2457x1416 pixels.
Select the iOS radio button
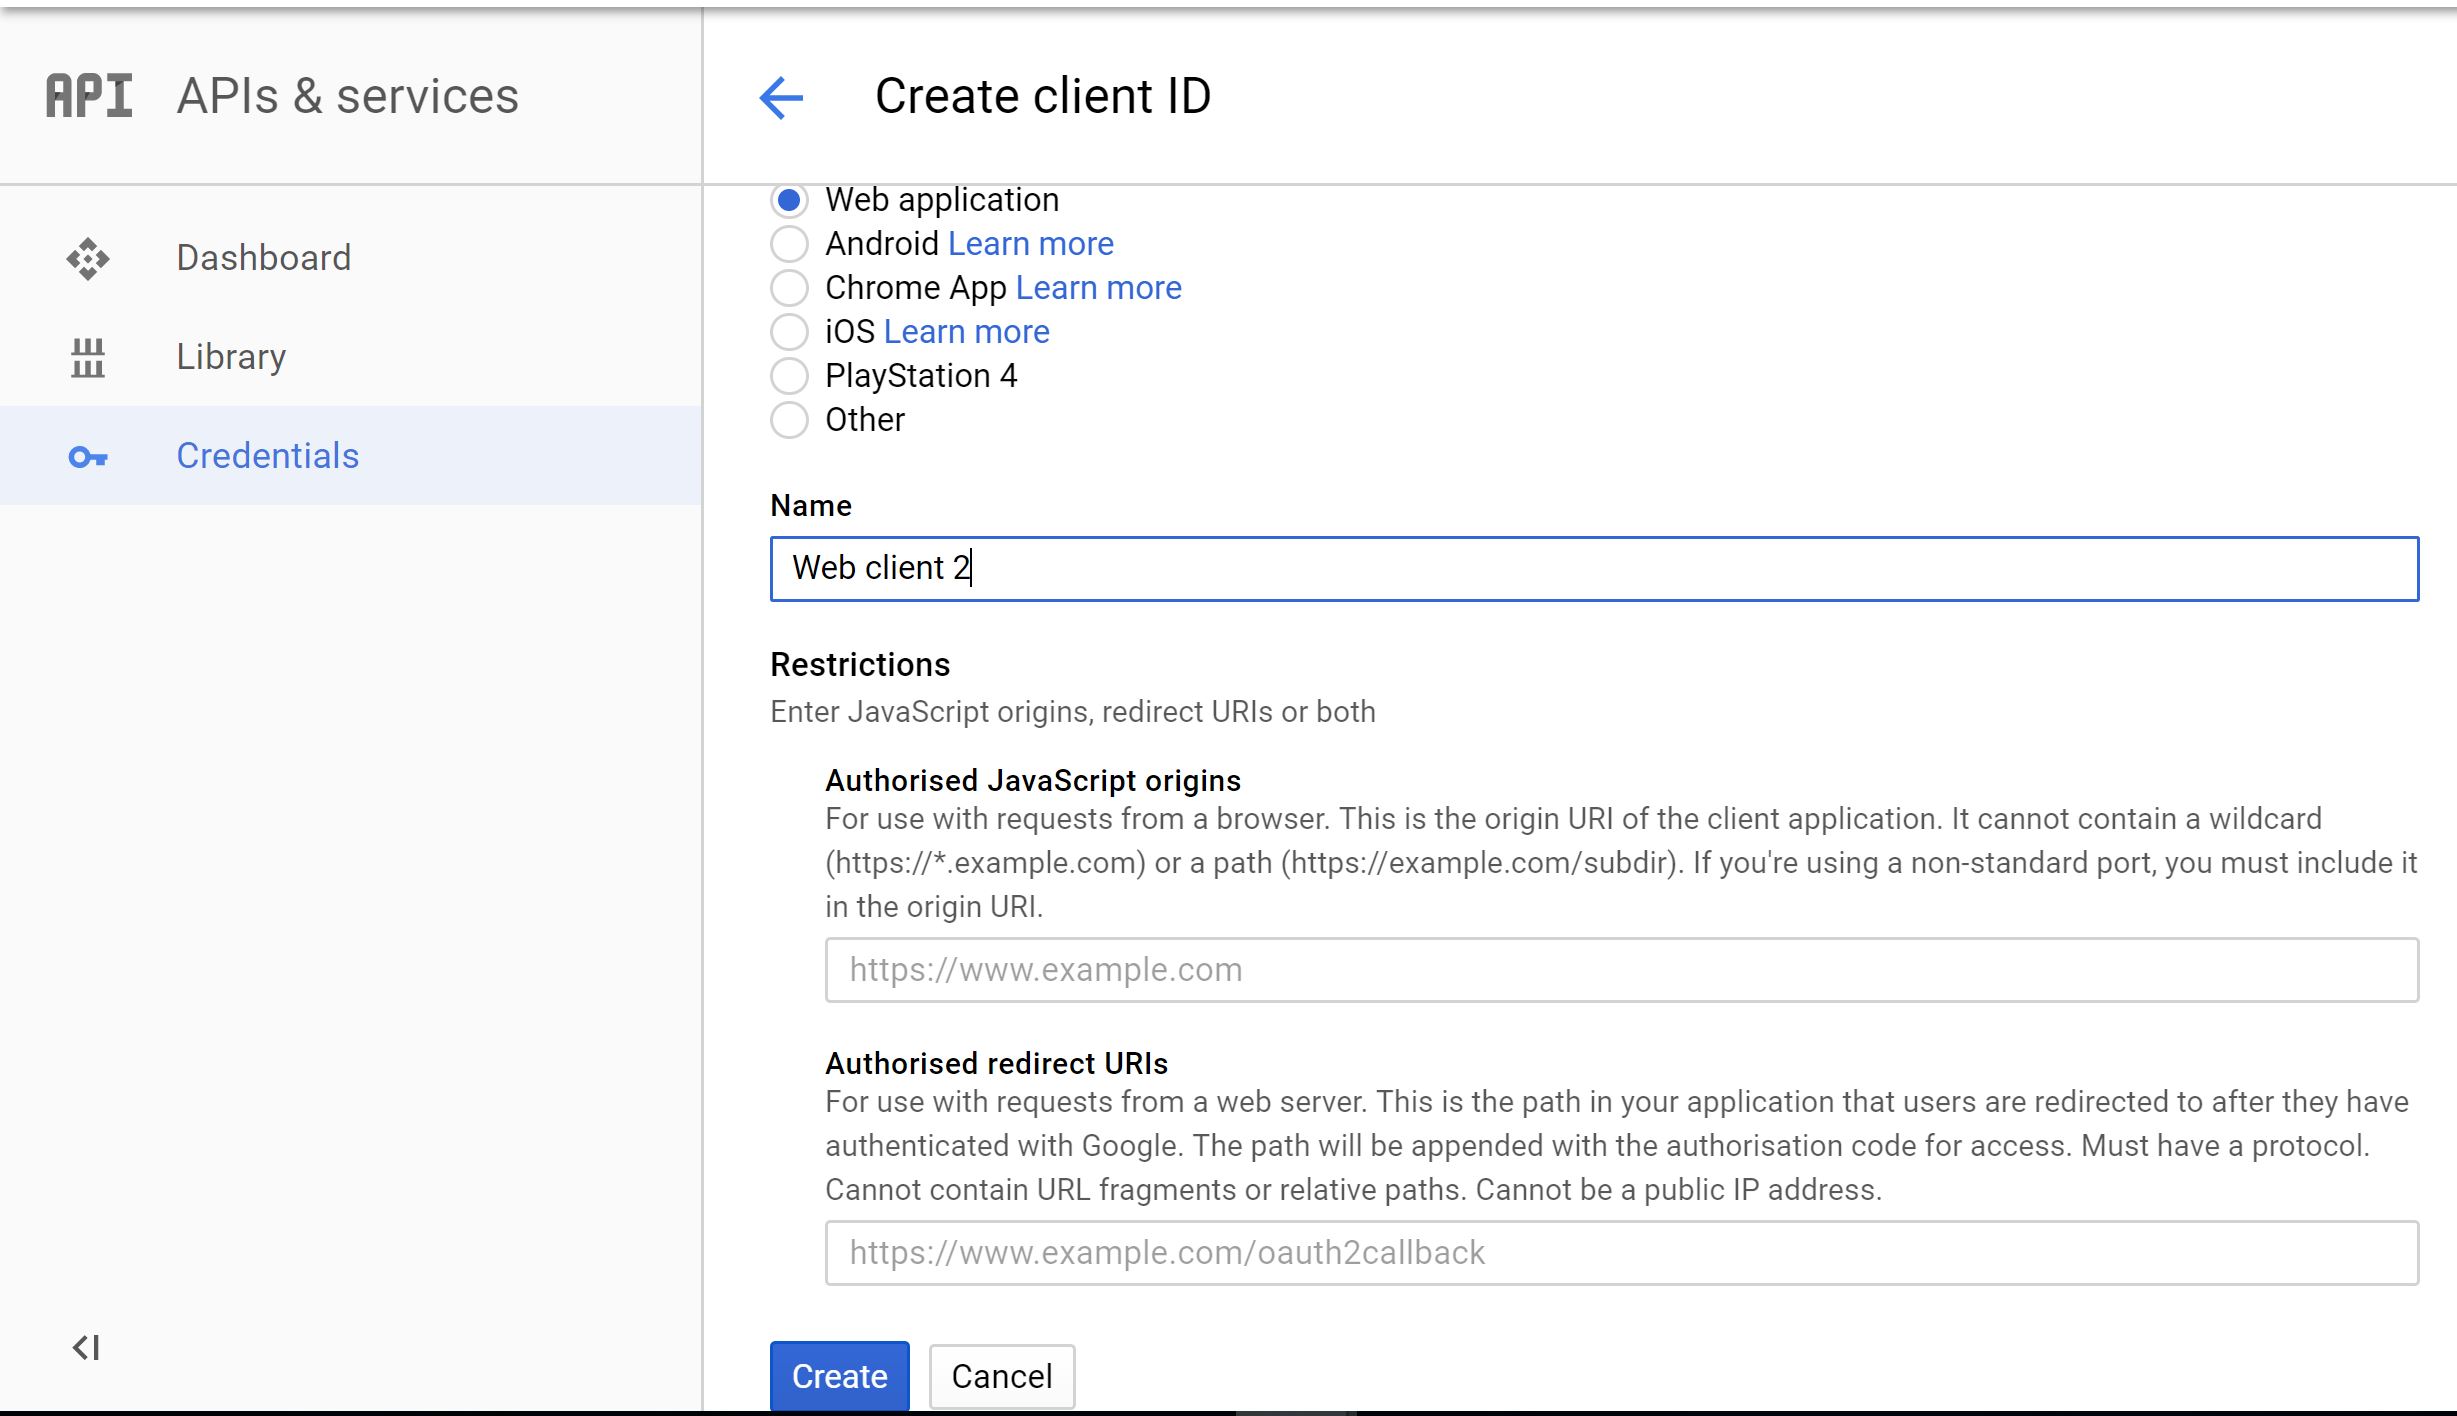point(789,332)
